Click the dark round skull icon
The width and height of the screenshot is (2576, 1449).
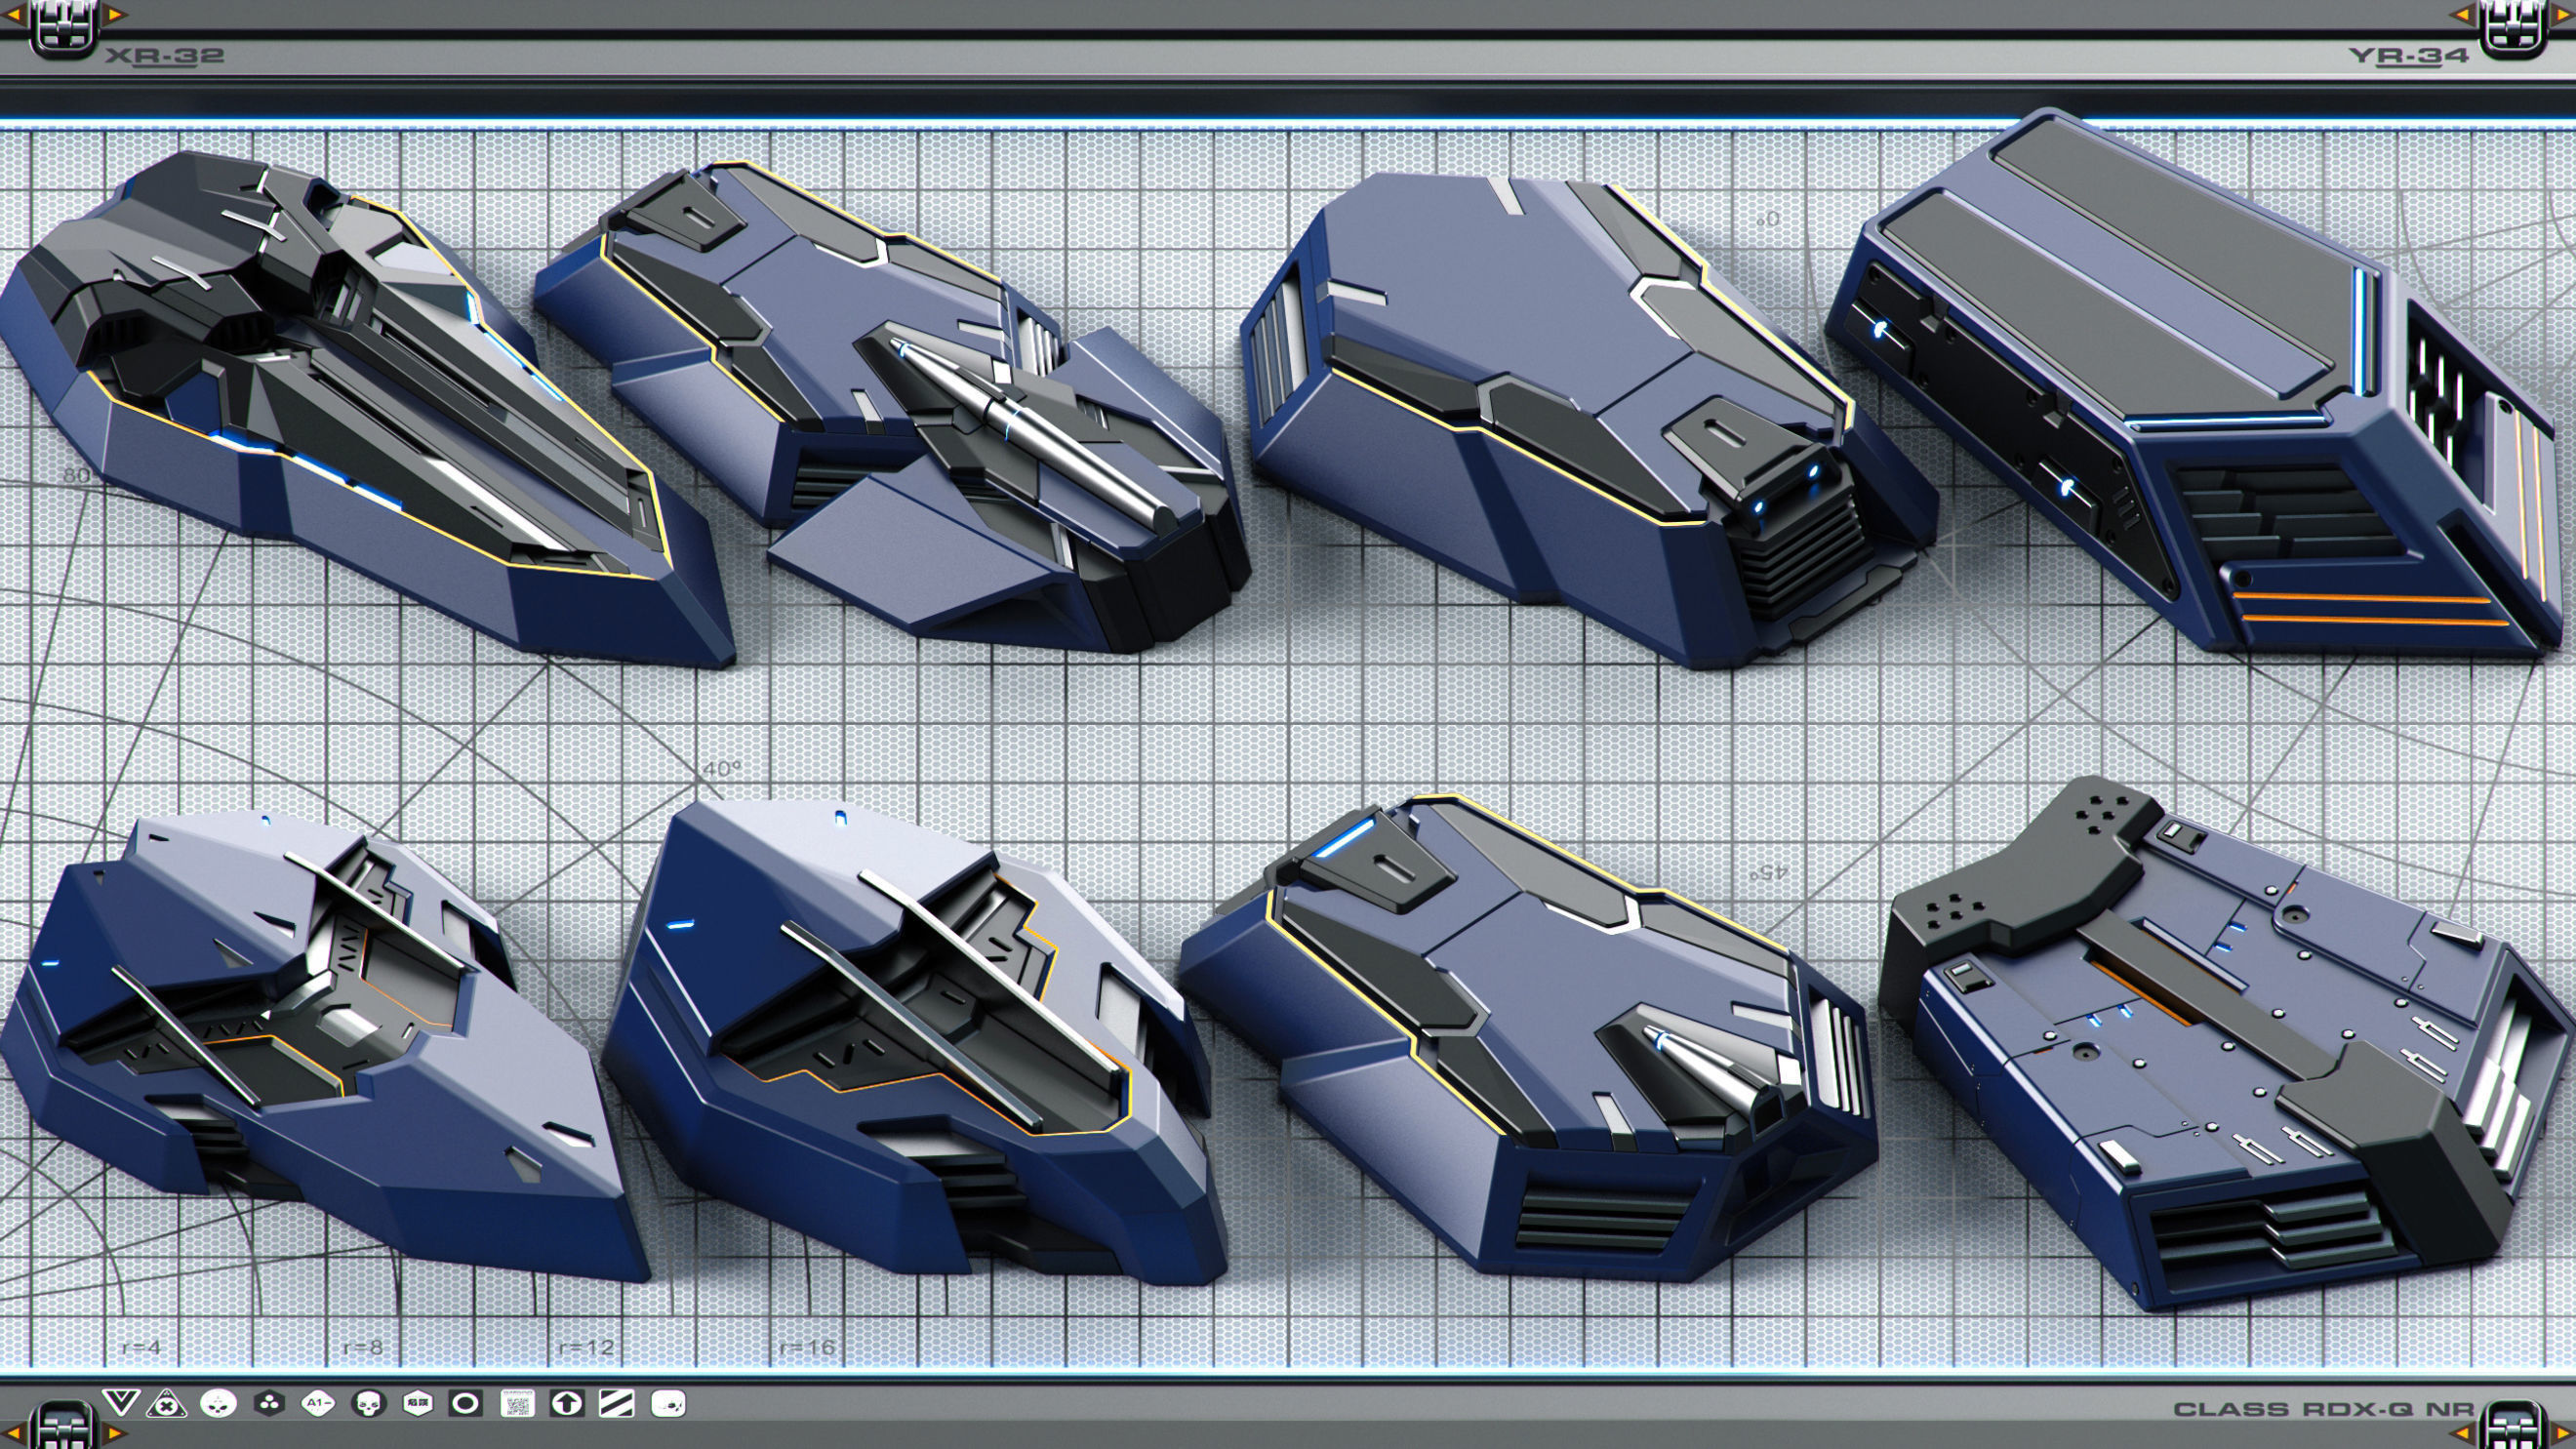coord(368,1404)
